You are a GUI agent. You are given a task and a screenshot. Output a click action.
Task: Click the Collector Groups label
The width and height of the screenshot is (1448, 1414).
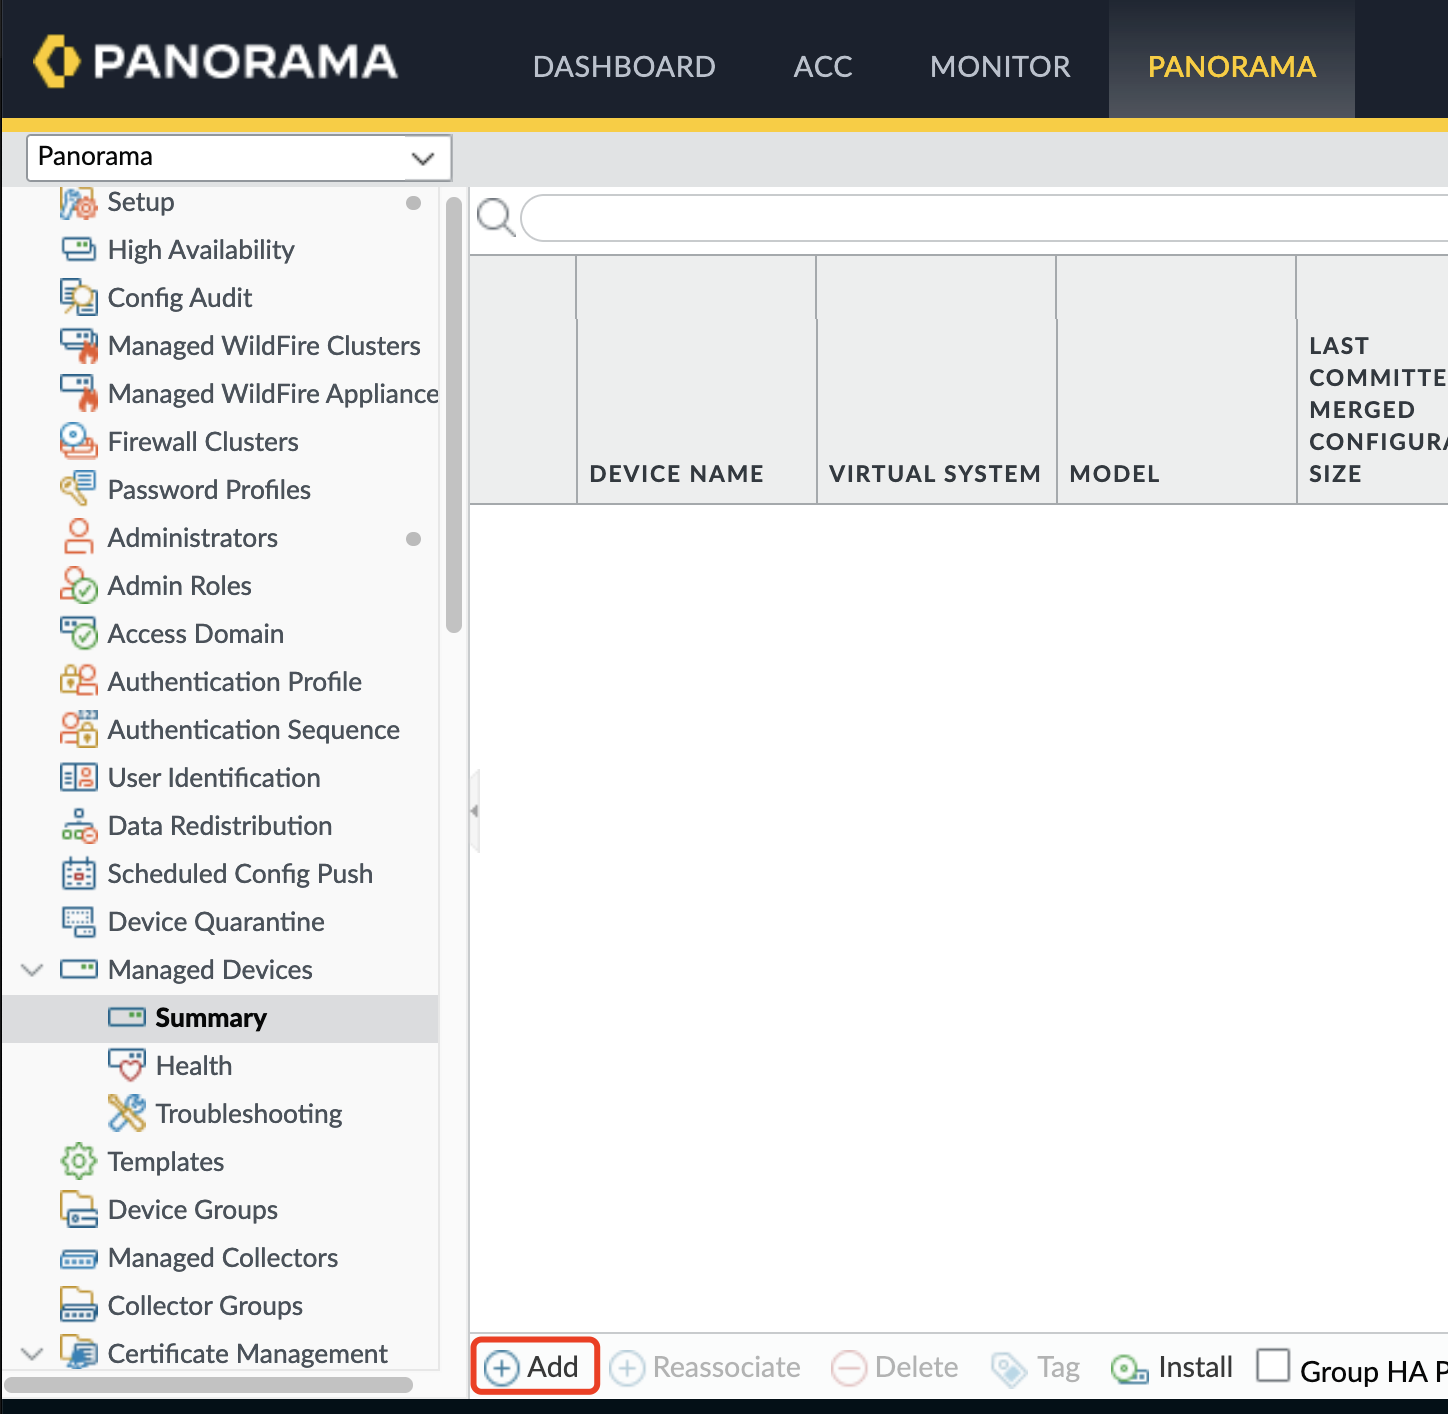[205, 1306]
